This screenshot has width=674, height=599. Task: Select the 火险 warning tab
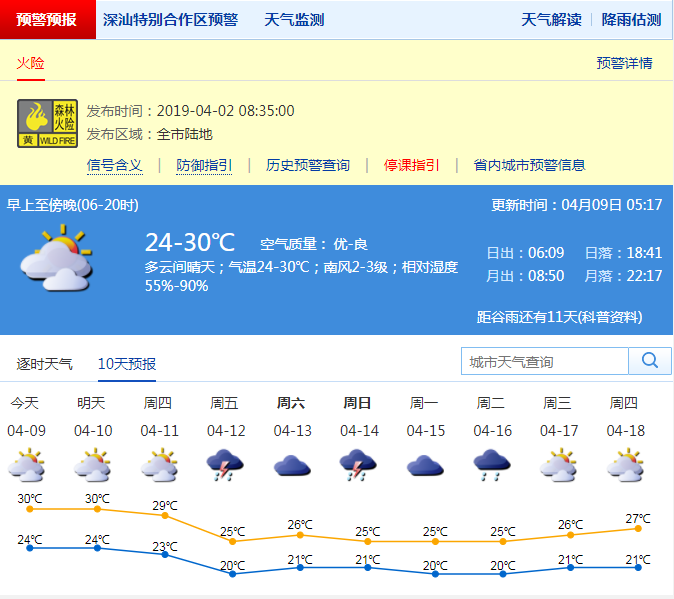[31, 63]
